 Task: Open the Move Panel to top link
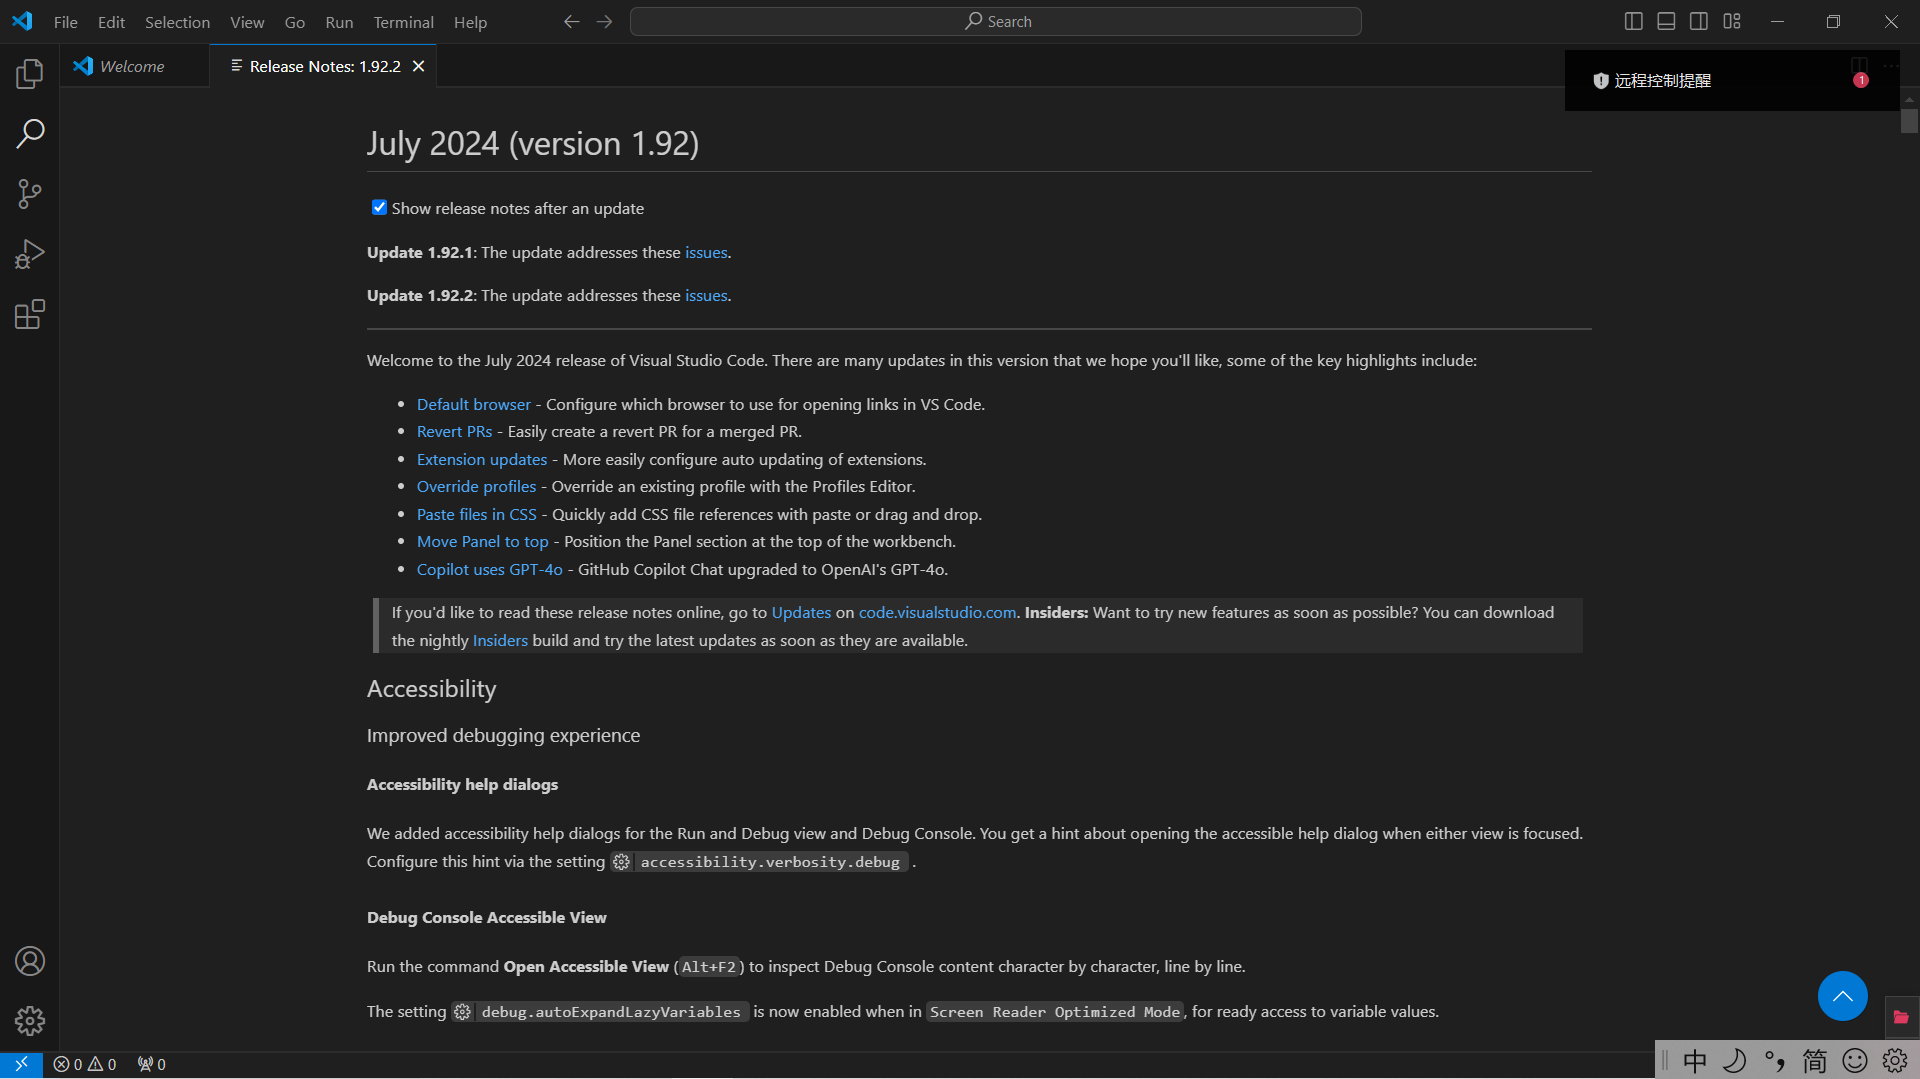[x=483, y=541]
